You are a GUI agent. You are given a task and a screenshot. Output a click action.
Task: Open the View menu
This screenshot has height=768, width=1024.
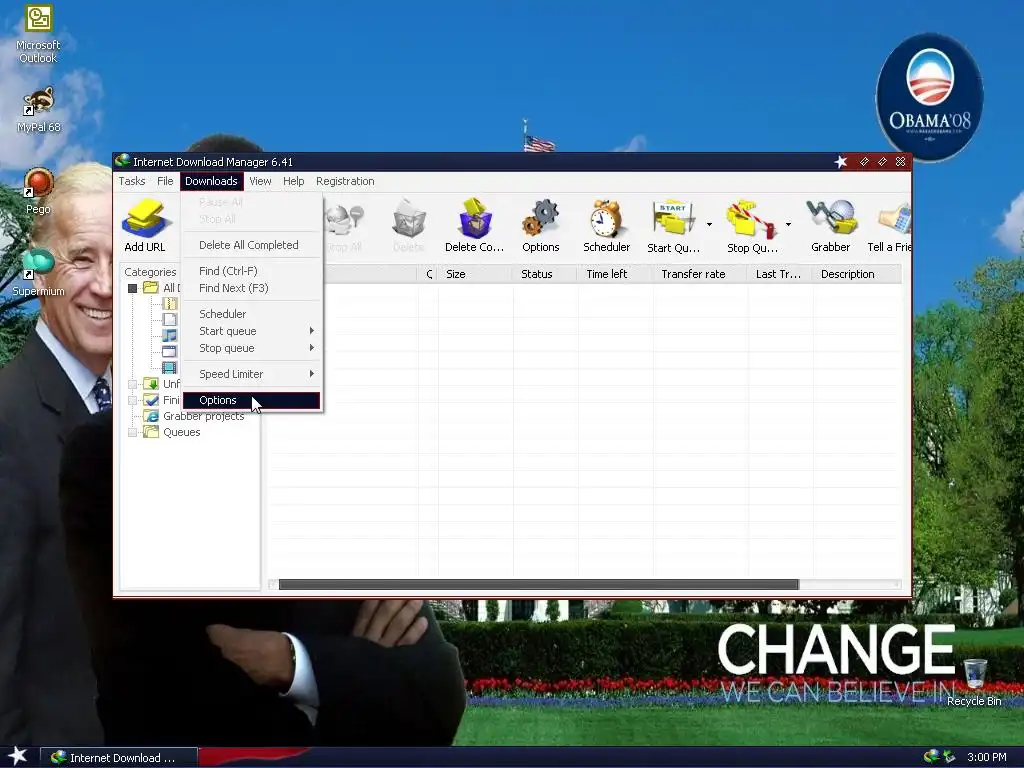[x=260, y=181]
